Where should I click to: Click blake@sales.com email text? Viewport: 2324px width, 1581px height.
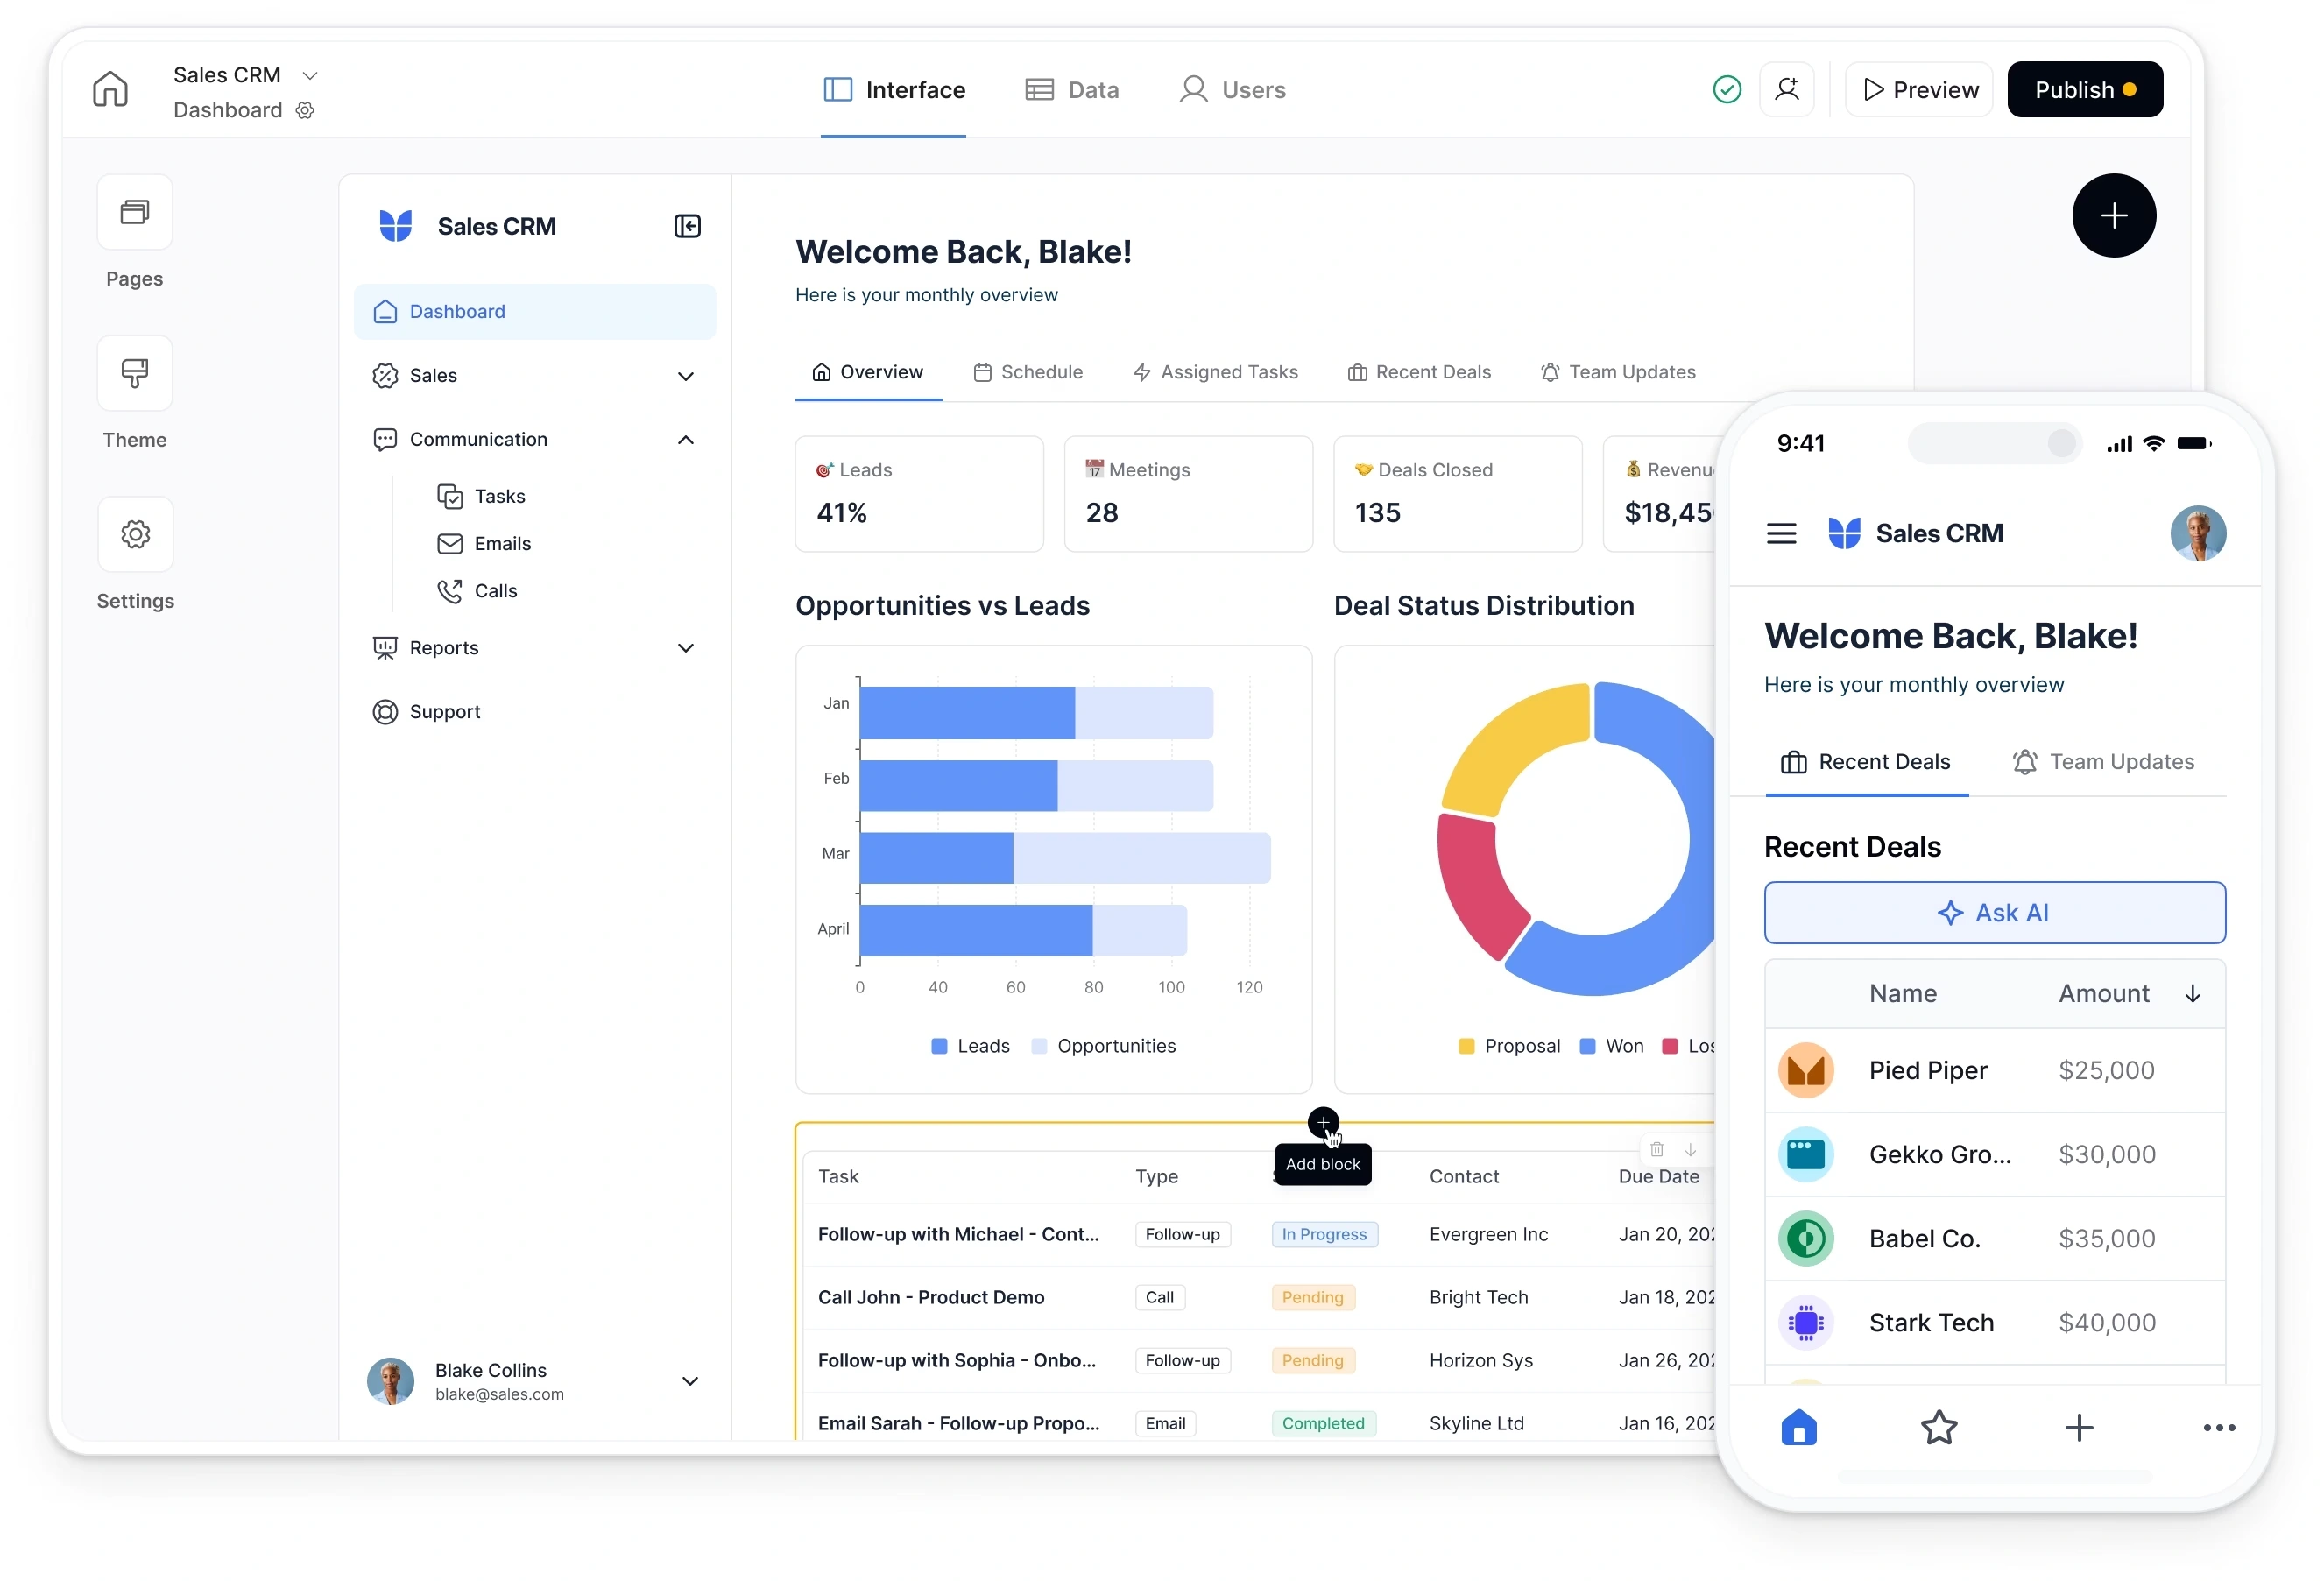click(499, 1395)
